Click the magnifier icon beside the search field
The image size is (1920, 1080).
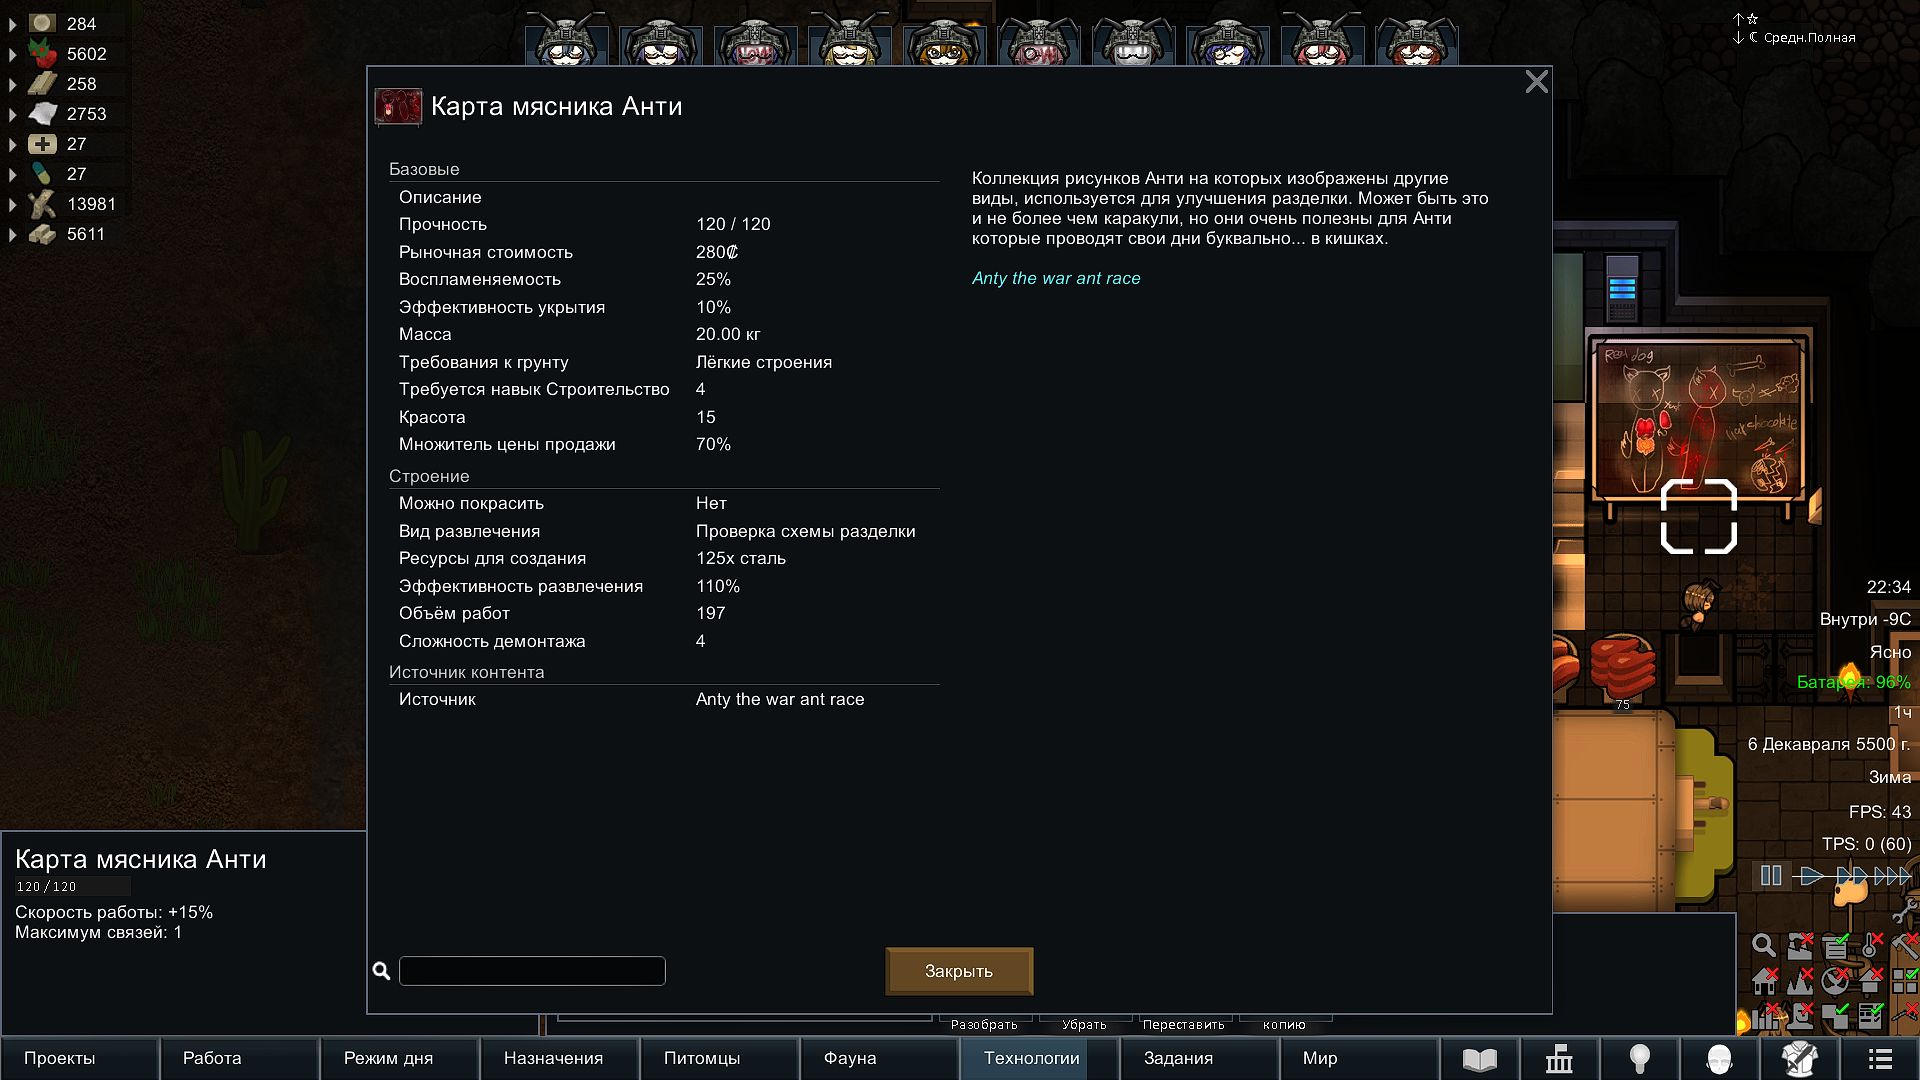[381, 971]
